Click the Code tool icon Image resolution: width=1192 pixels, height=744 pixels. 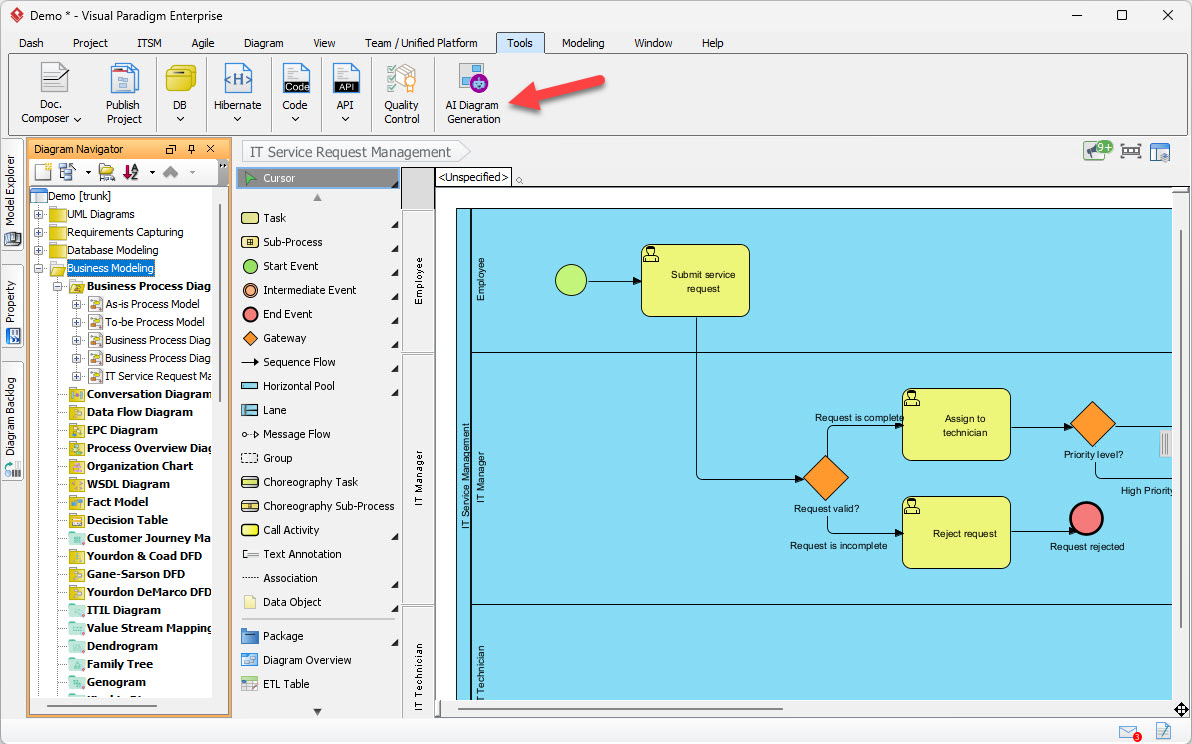click(296, 78)
